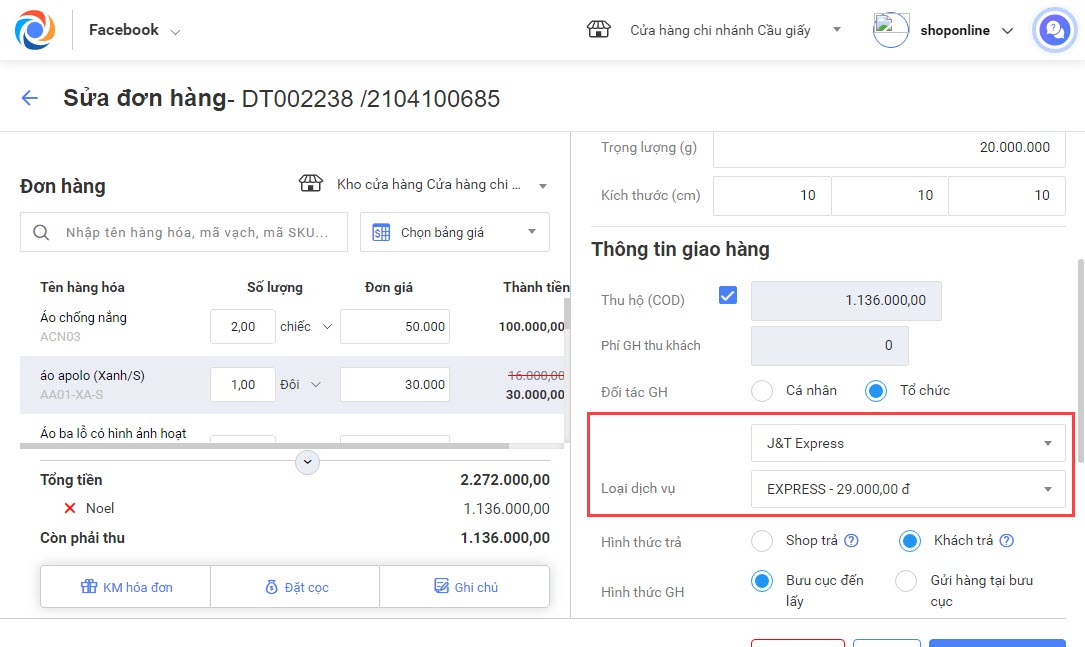Click the back arrow beside Sửa đơn hàng

coord(30,98)
